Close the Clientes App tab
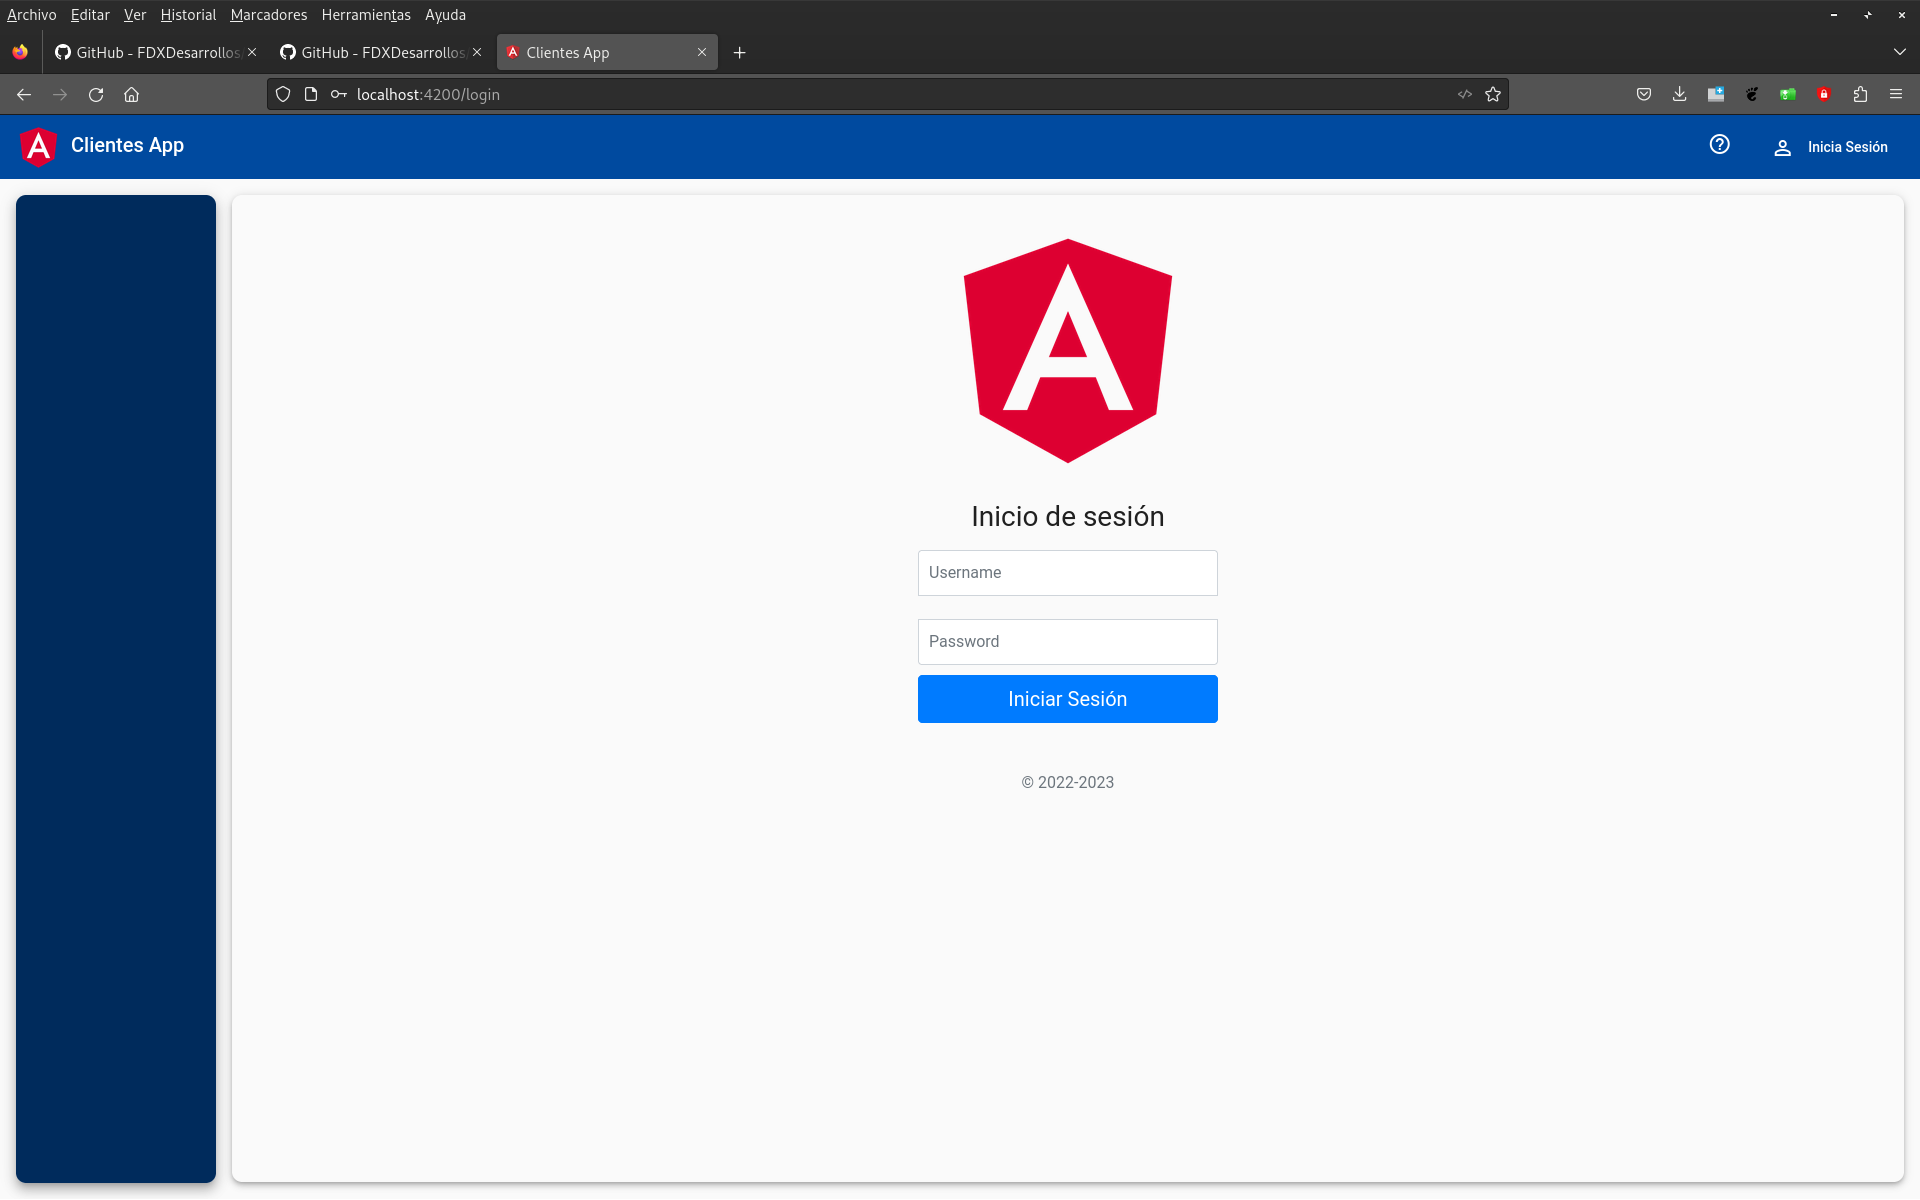 click(x=702, y=52)
